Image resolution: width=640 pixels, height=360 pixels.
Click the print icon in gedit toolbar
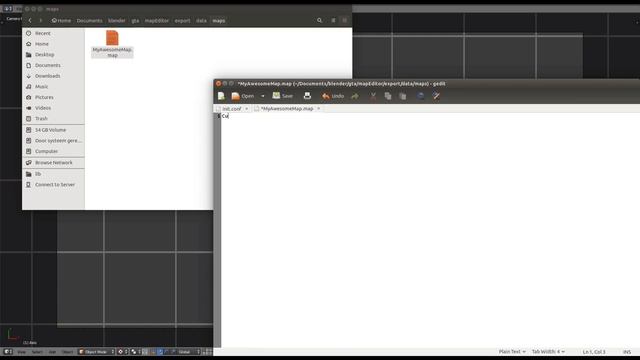pos(307,96)
